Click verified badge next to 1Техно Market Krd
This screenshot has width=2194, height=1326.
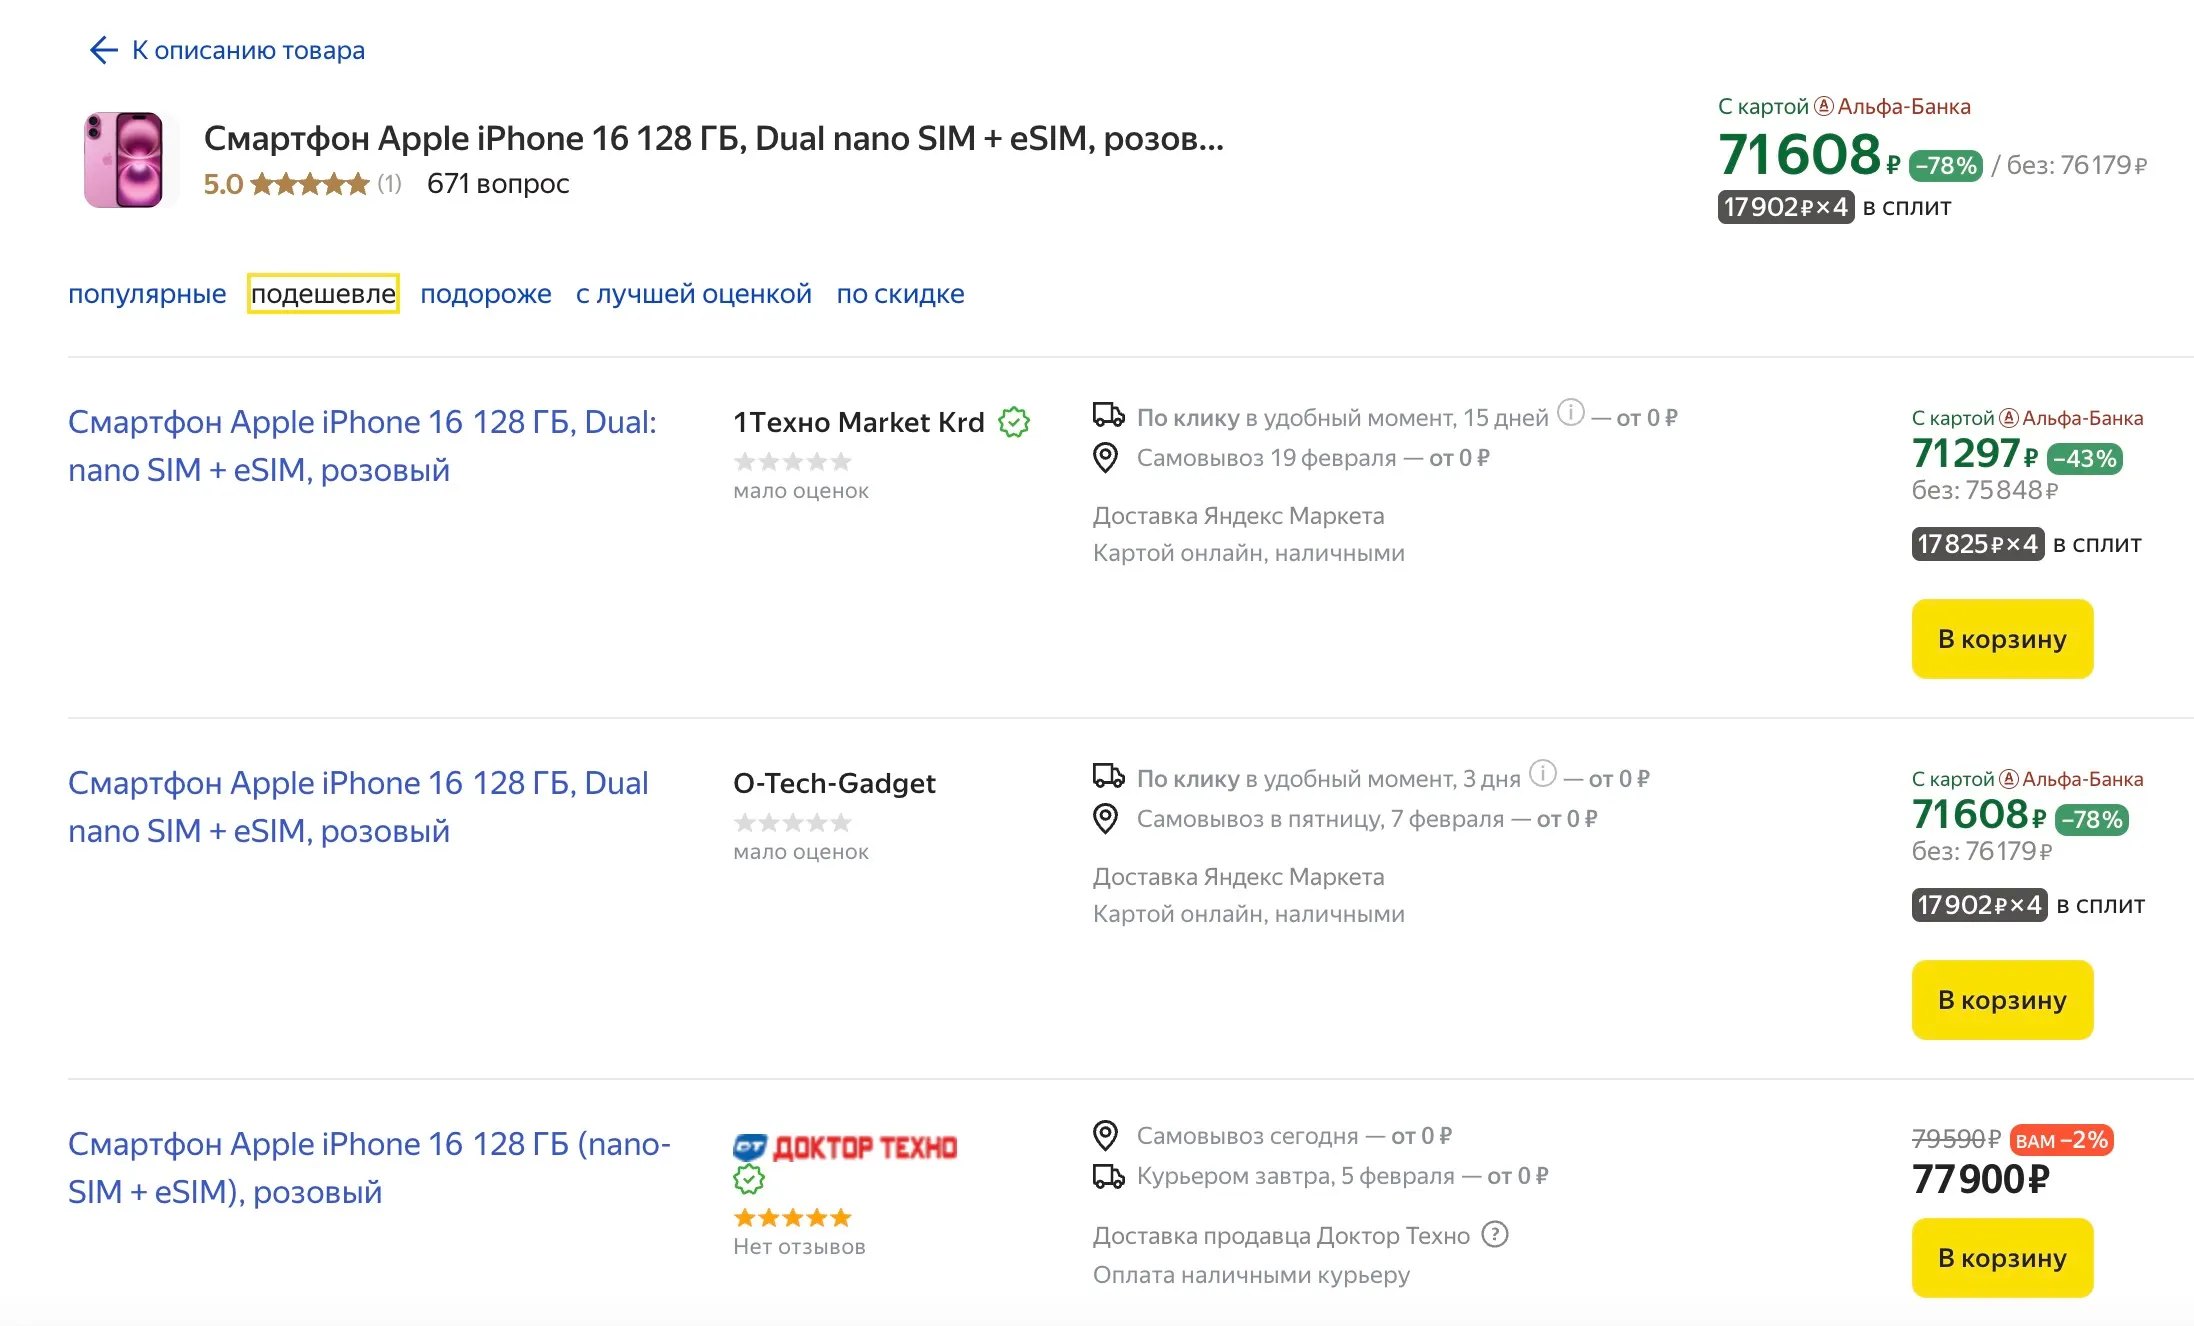1014,423
